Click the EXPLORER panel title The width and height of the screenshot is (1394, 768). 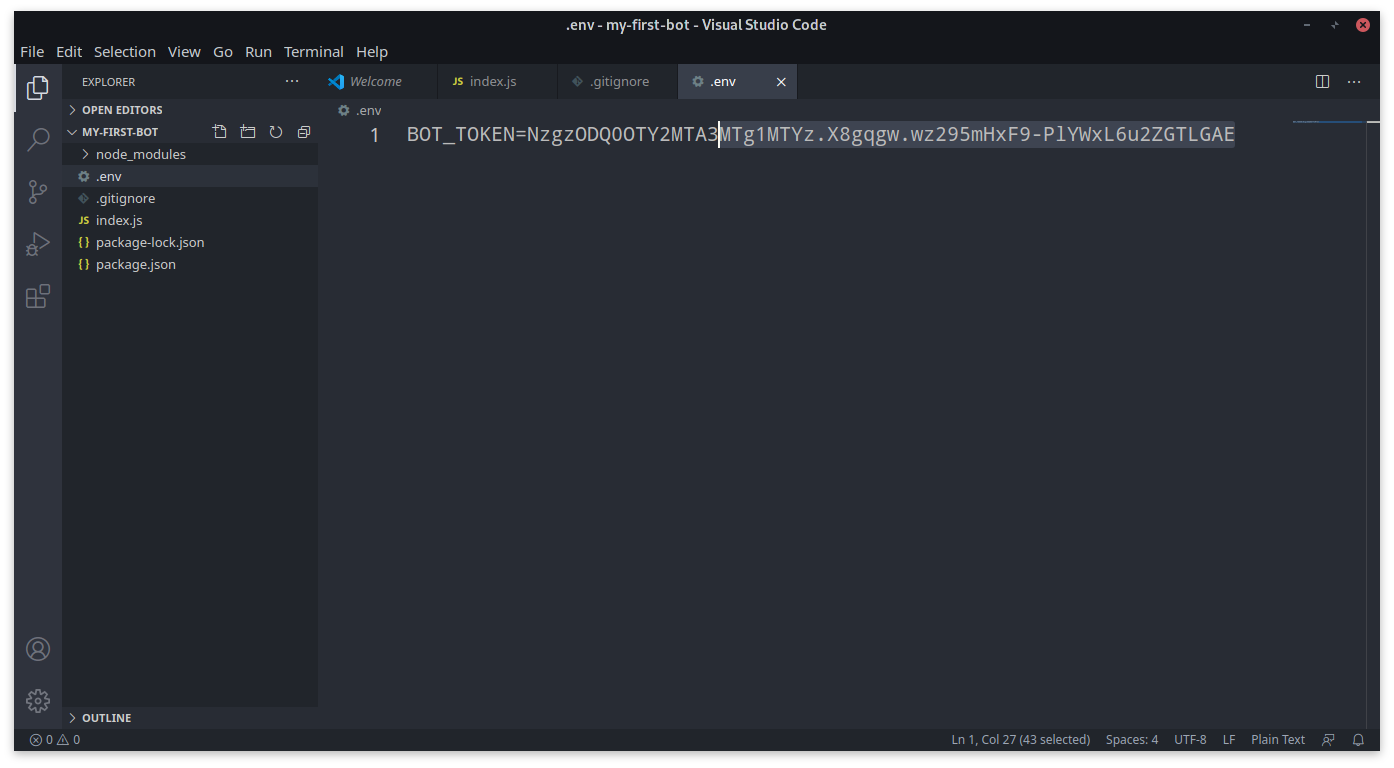coord(109,82)
